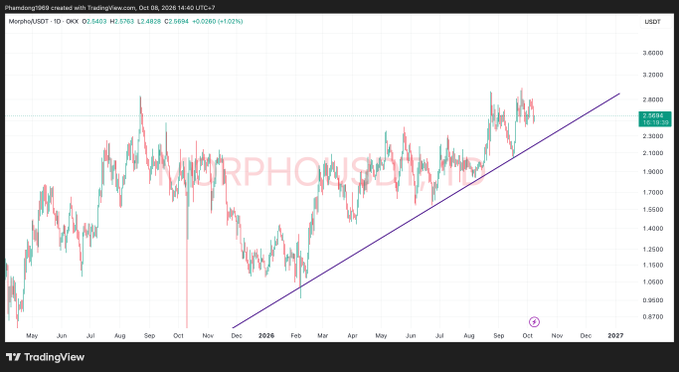Click the 0.9500 price axis label
The image size is (679, 372).
coord(653,300)
